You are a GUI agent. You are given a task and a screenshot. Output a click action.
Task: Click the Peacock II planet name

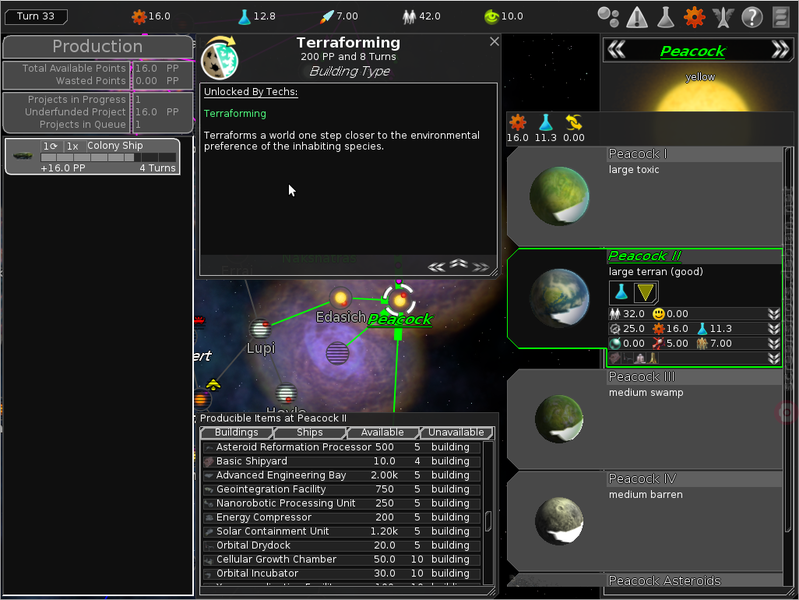645,256
